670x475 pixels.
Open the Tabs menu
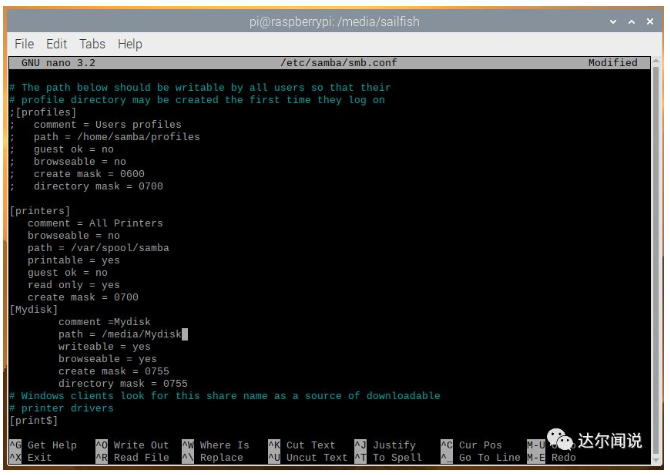pyautogui.click(x=92, y=44)
